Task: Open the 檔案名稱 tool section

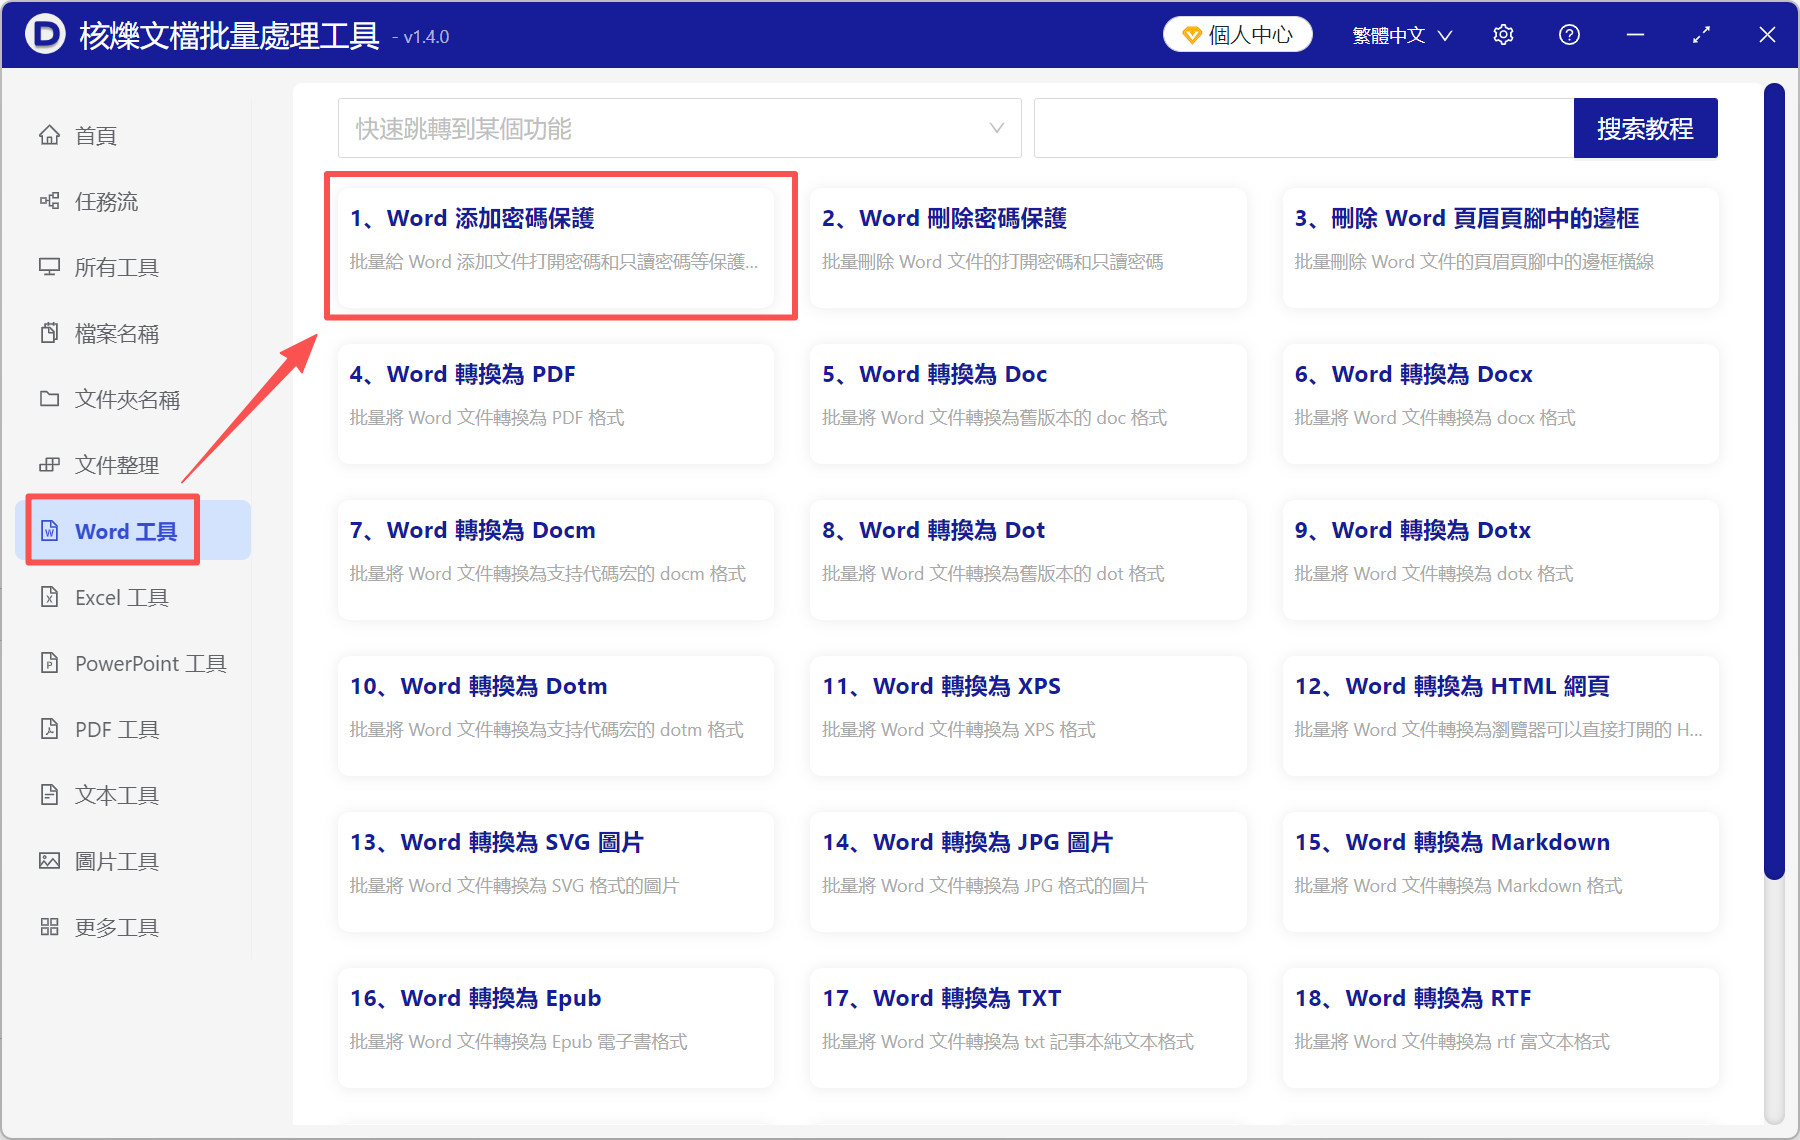Action: pyautogui.click(x=117, y=333)
